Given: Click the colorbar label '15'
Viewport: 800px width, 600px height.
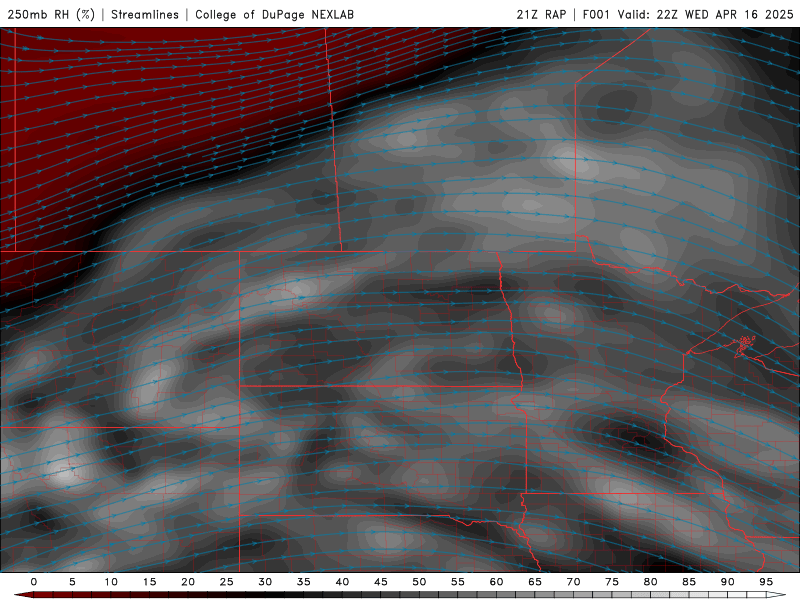Looking at the screenshot, I should coord(149,582).
